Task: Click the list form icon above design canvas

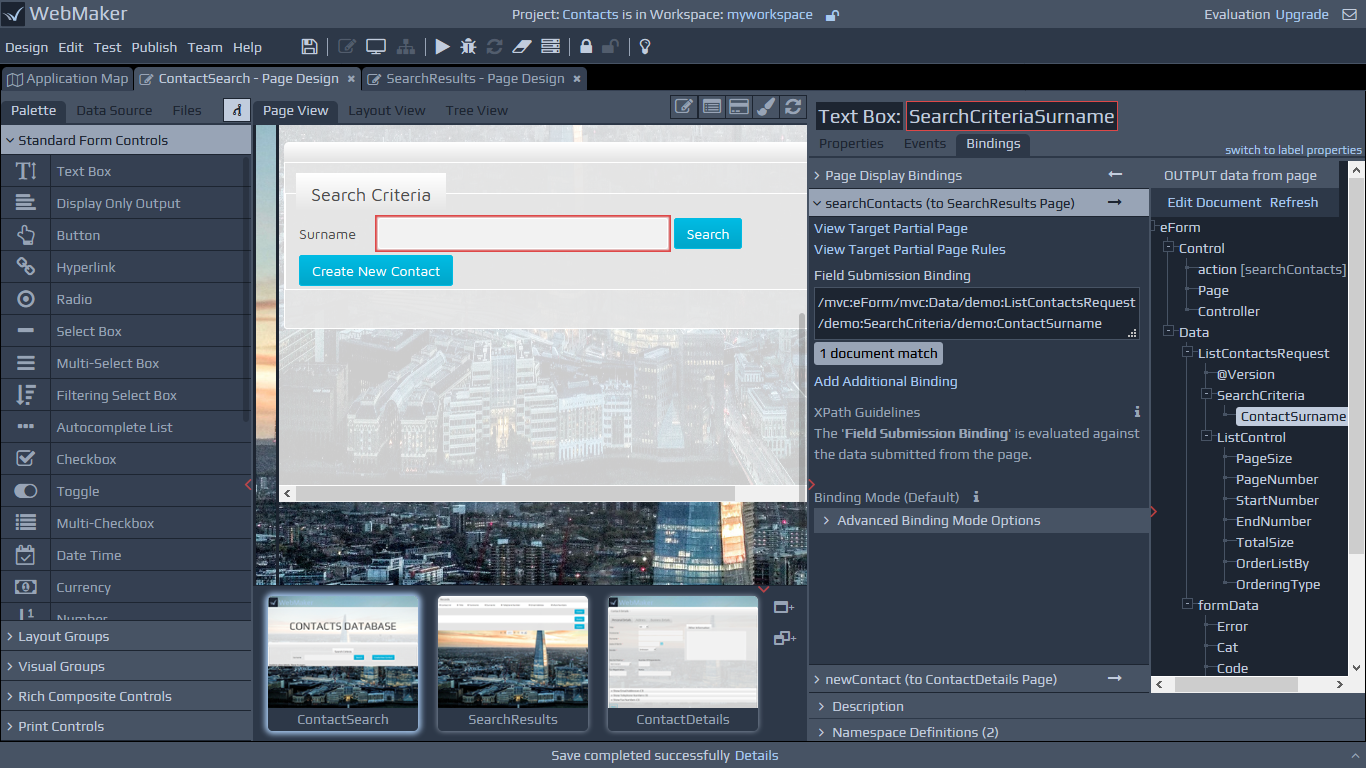Action: click(711, 107)
